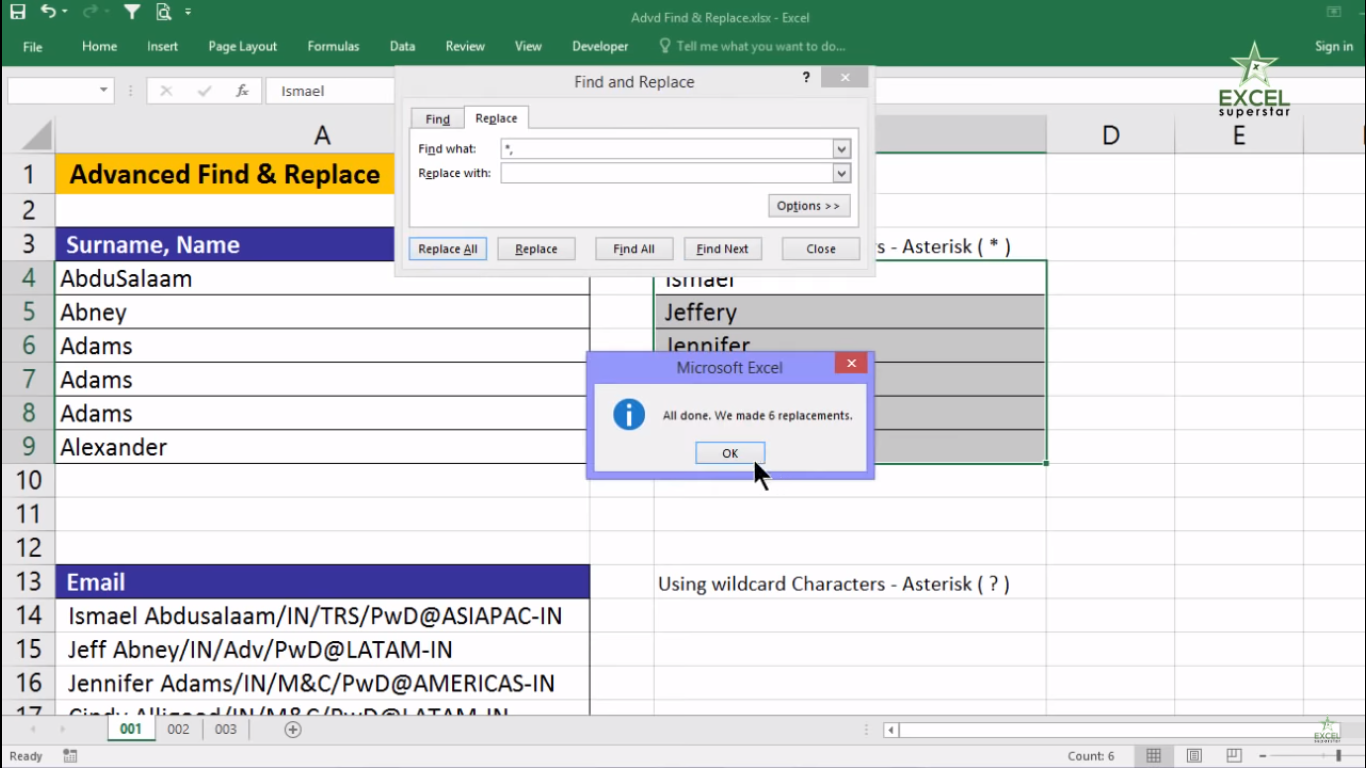Viewport: 1366px width, 768px height.
Task: Click the Find what input field
Action: [x=667, y=149]
